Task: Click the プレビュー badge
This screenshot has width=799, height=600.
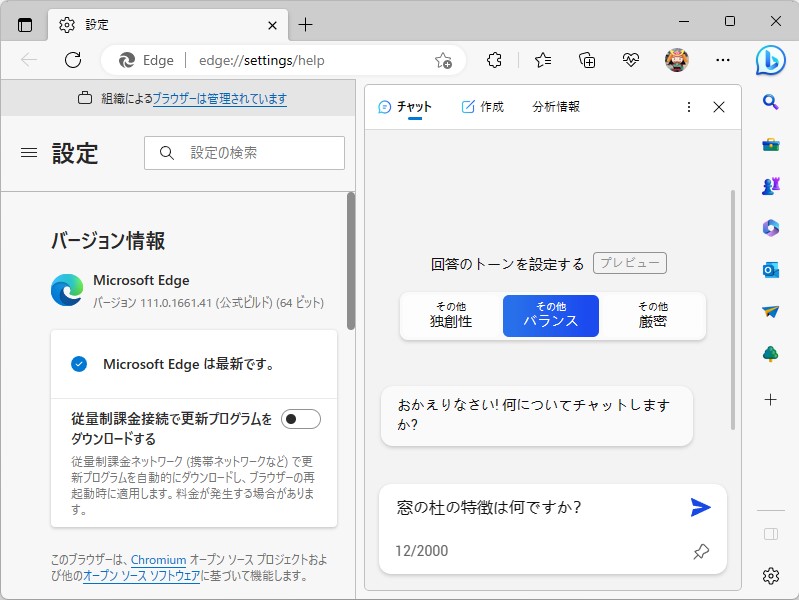Action: tap(630, 263)
